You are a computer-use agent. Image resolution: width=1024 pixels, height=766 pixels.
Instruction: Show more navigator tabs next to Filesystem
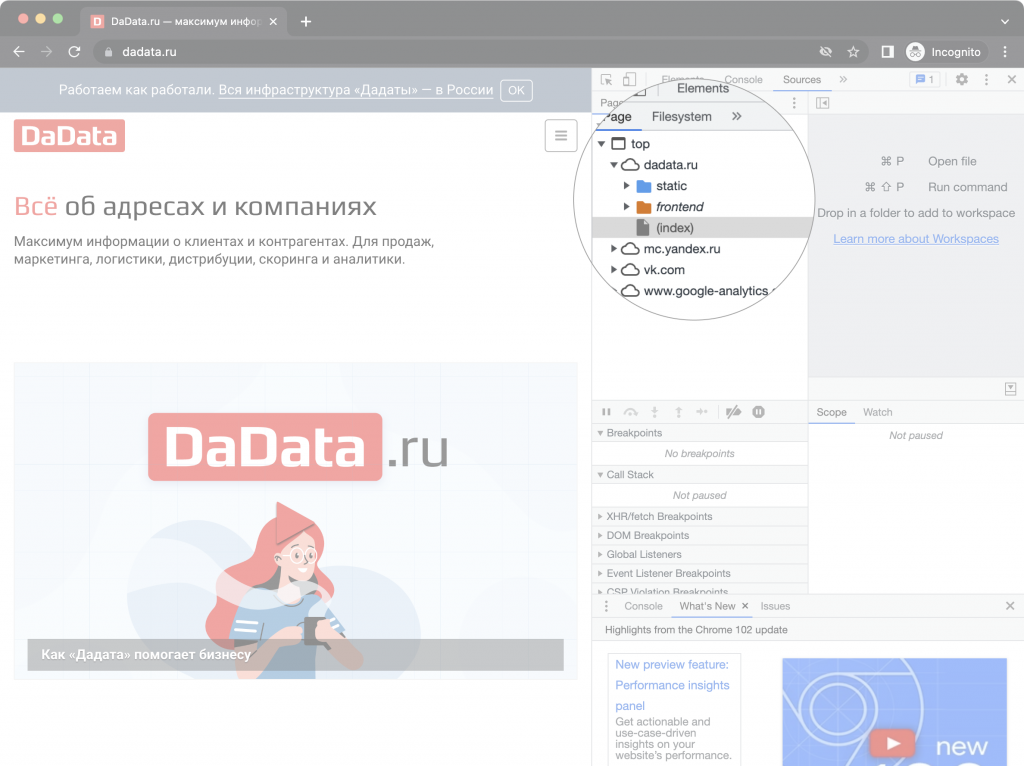click(x=737, y=116)
